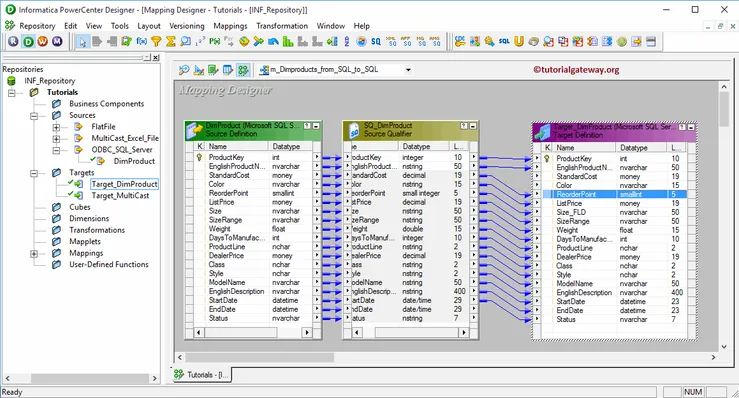Open the Transformation menu
Screen dimensions: 739x398
(x=282, y=26)
